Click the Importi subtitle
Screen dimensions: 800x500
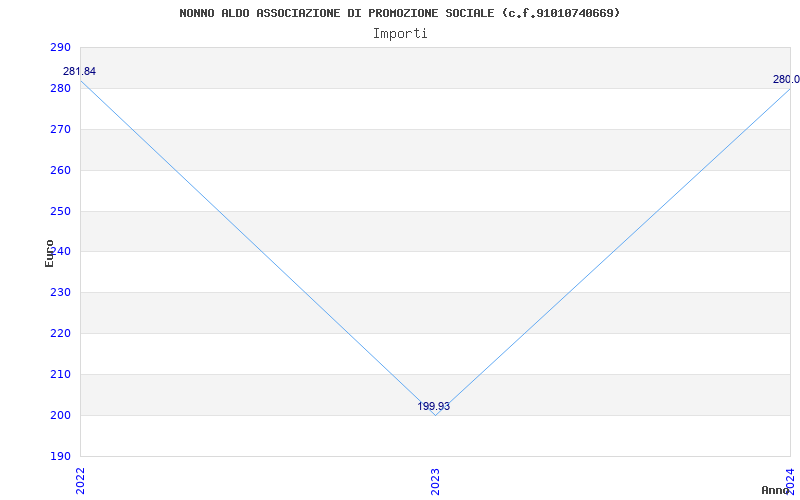click(x=400, y=34)
